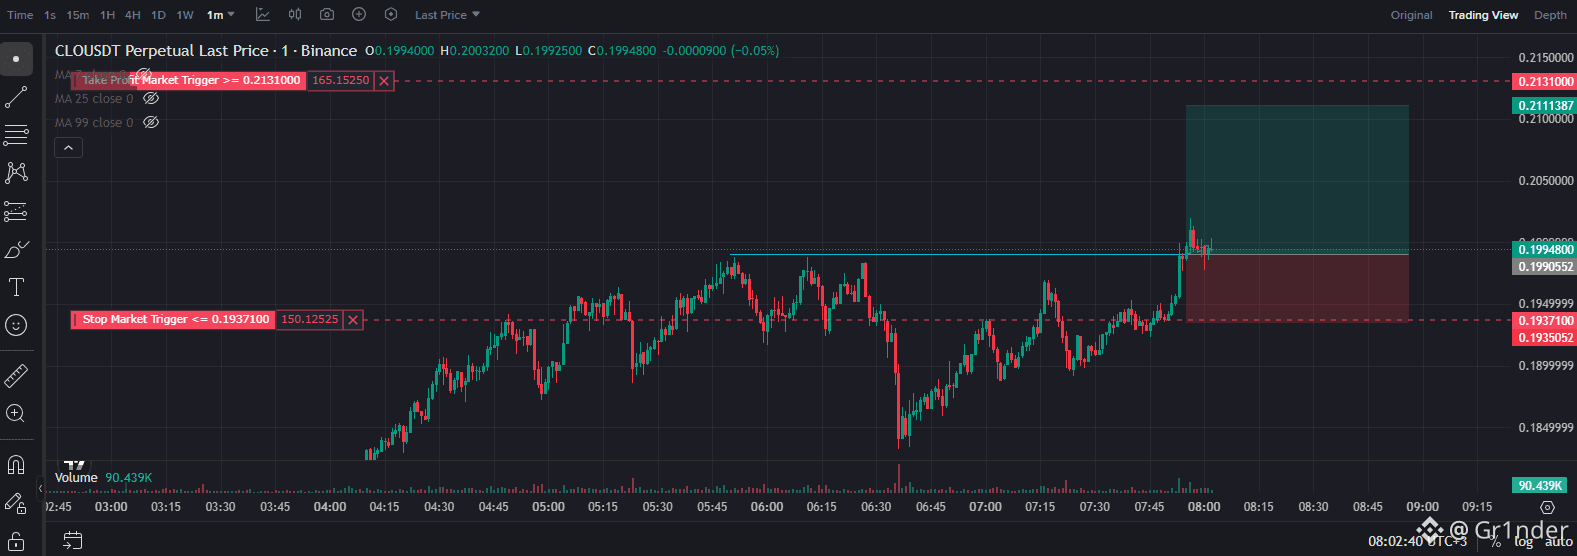The width and height of the screenshot is (1577, 556).
Task: Click Take Profit Market Trigger label
Action: (189, 81)
